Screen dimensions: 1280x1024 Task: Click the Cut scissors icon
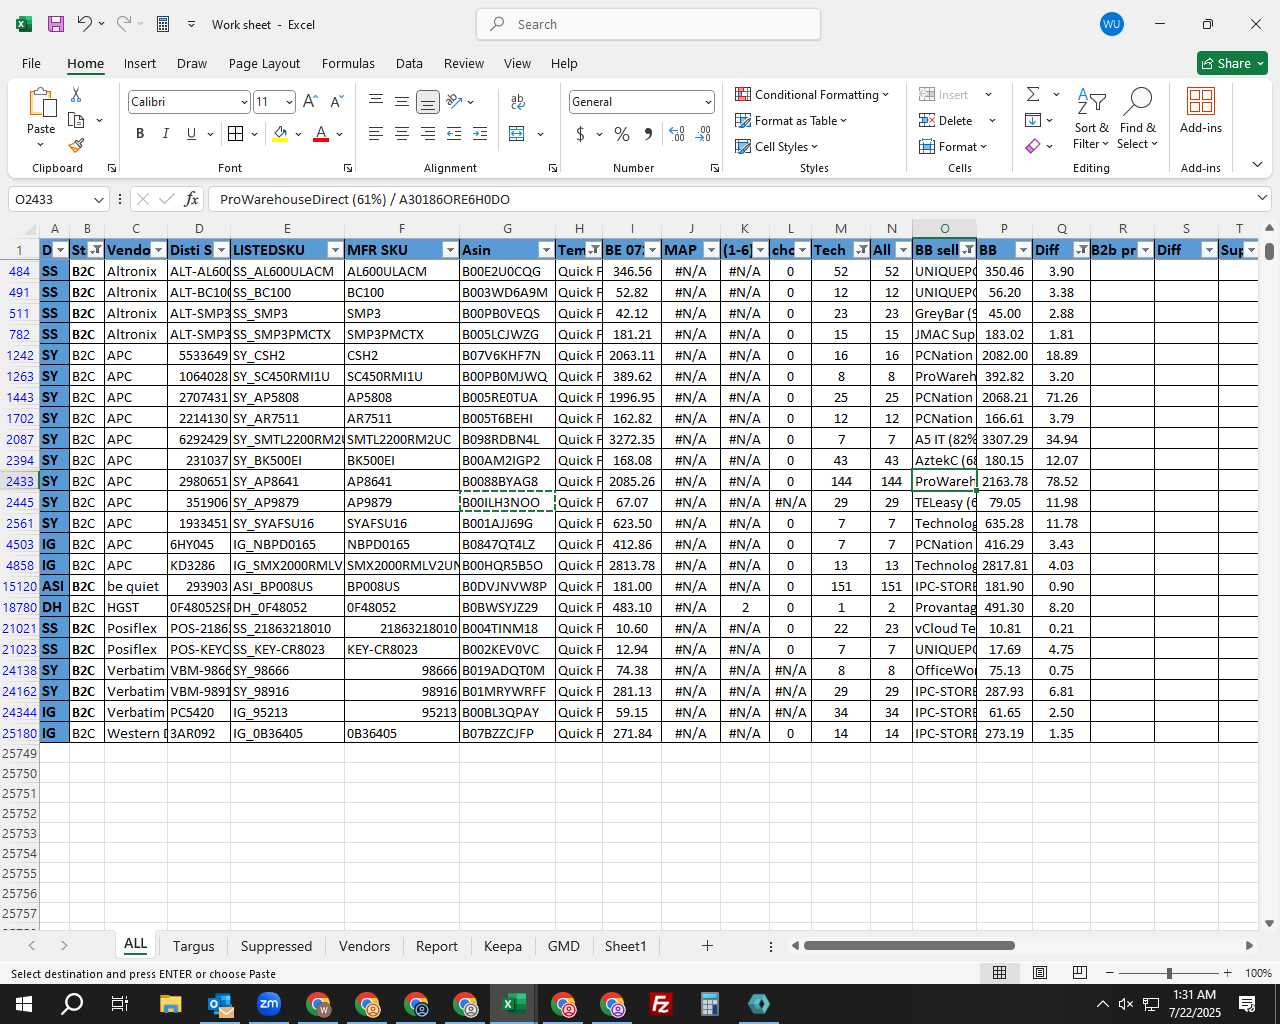point(76,94)
